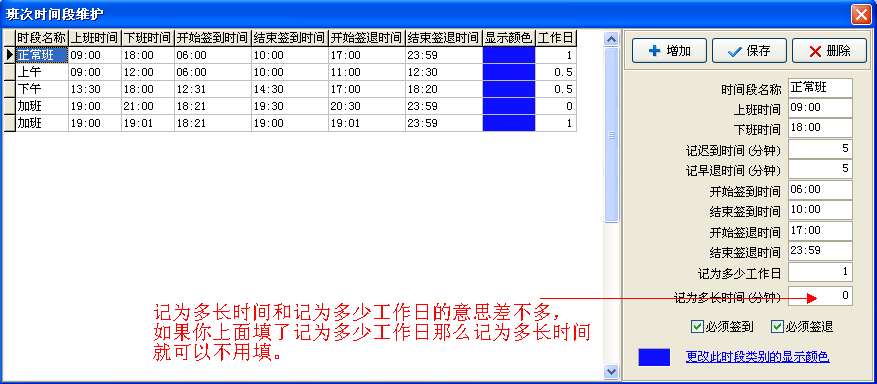Click the color cell in the 上午 row

(508, 73)
